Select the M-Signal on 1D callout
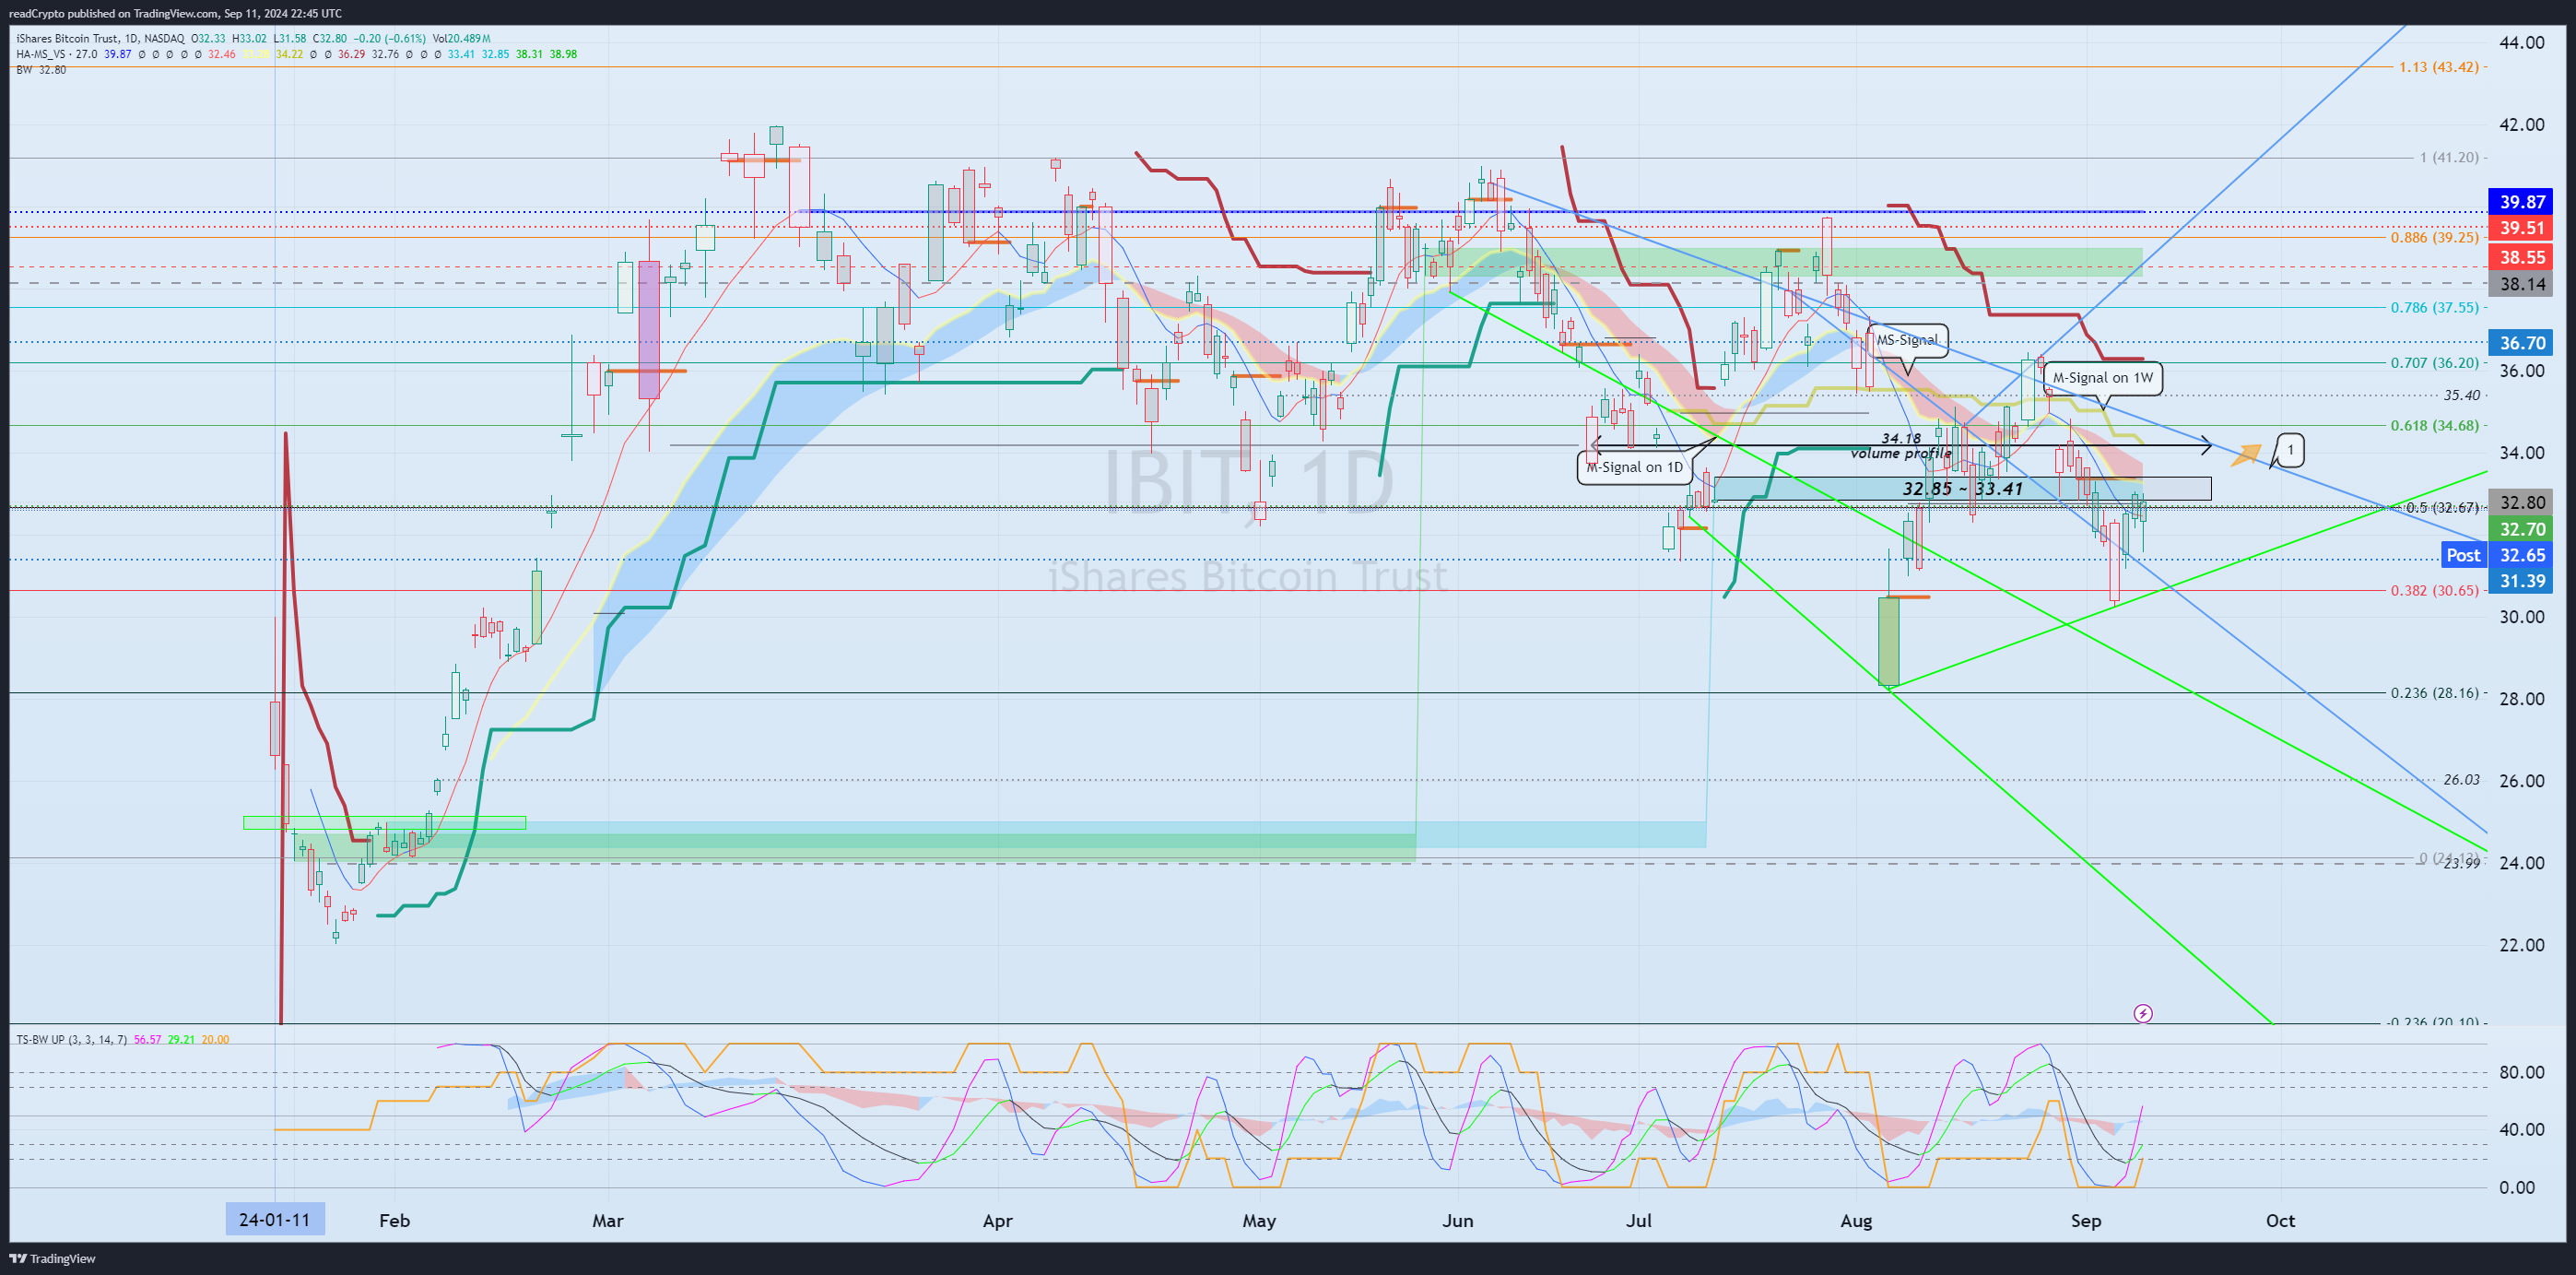Viewport: 2576px width, 1275px height. click(1635, 467)
